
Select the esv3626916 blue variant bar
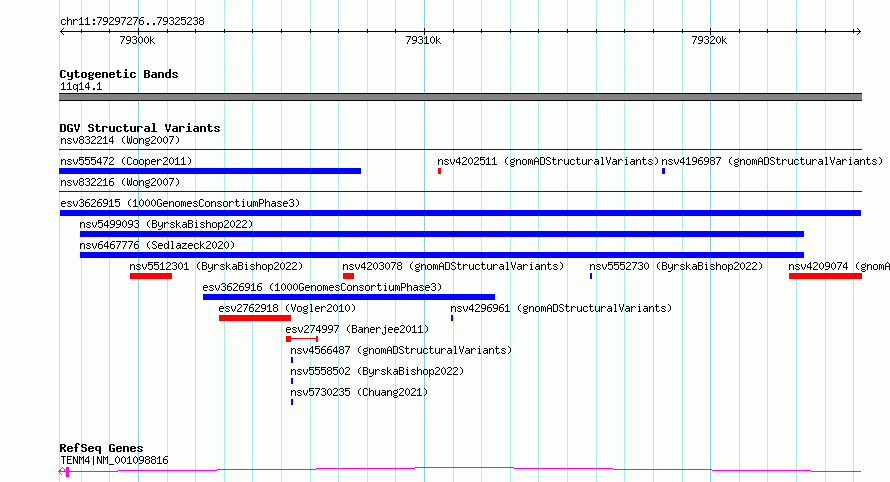pos(349,297)
